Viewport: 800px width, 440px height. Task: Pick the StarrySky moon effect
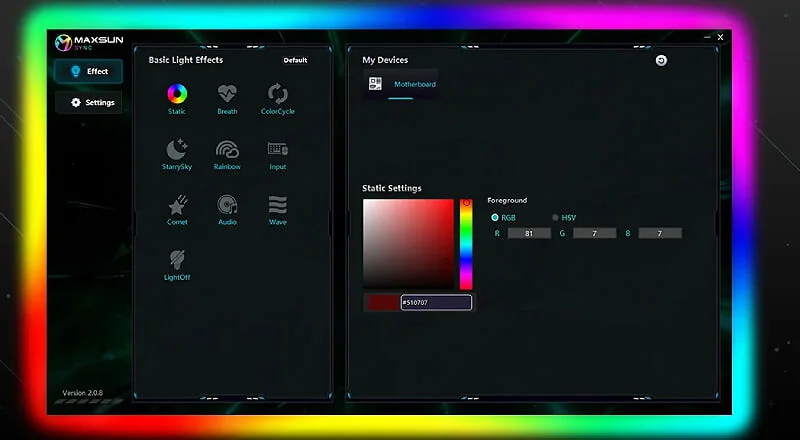pyautogui.click(x=177, y=149)
